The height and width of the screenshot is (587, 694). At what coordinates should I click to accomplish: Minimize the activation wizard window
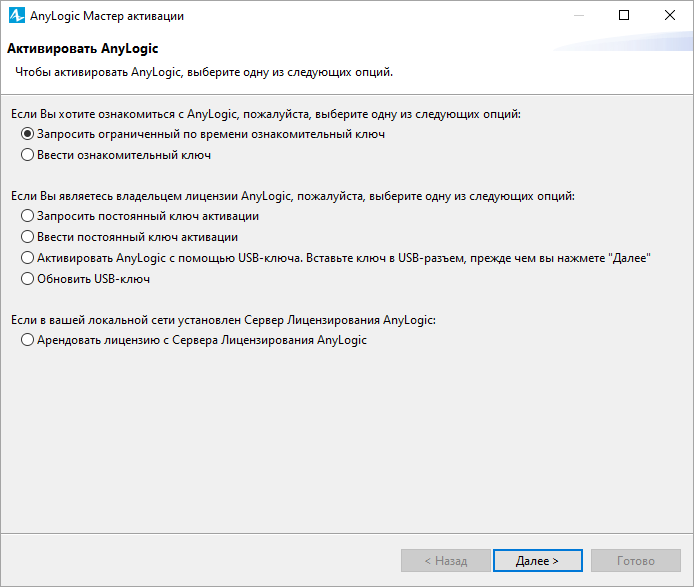[x=578, y=15]
